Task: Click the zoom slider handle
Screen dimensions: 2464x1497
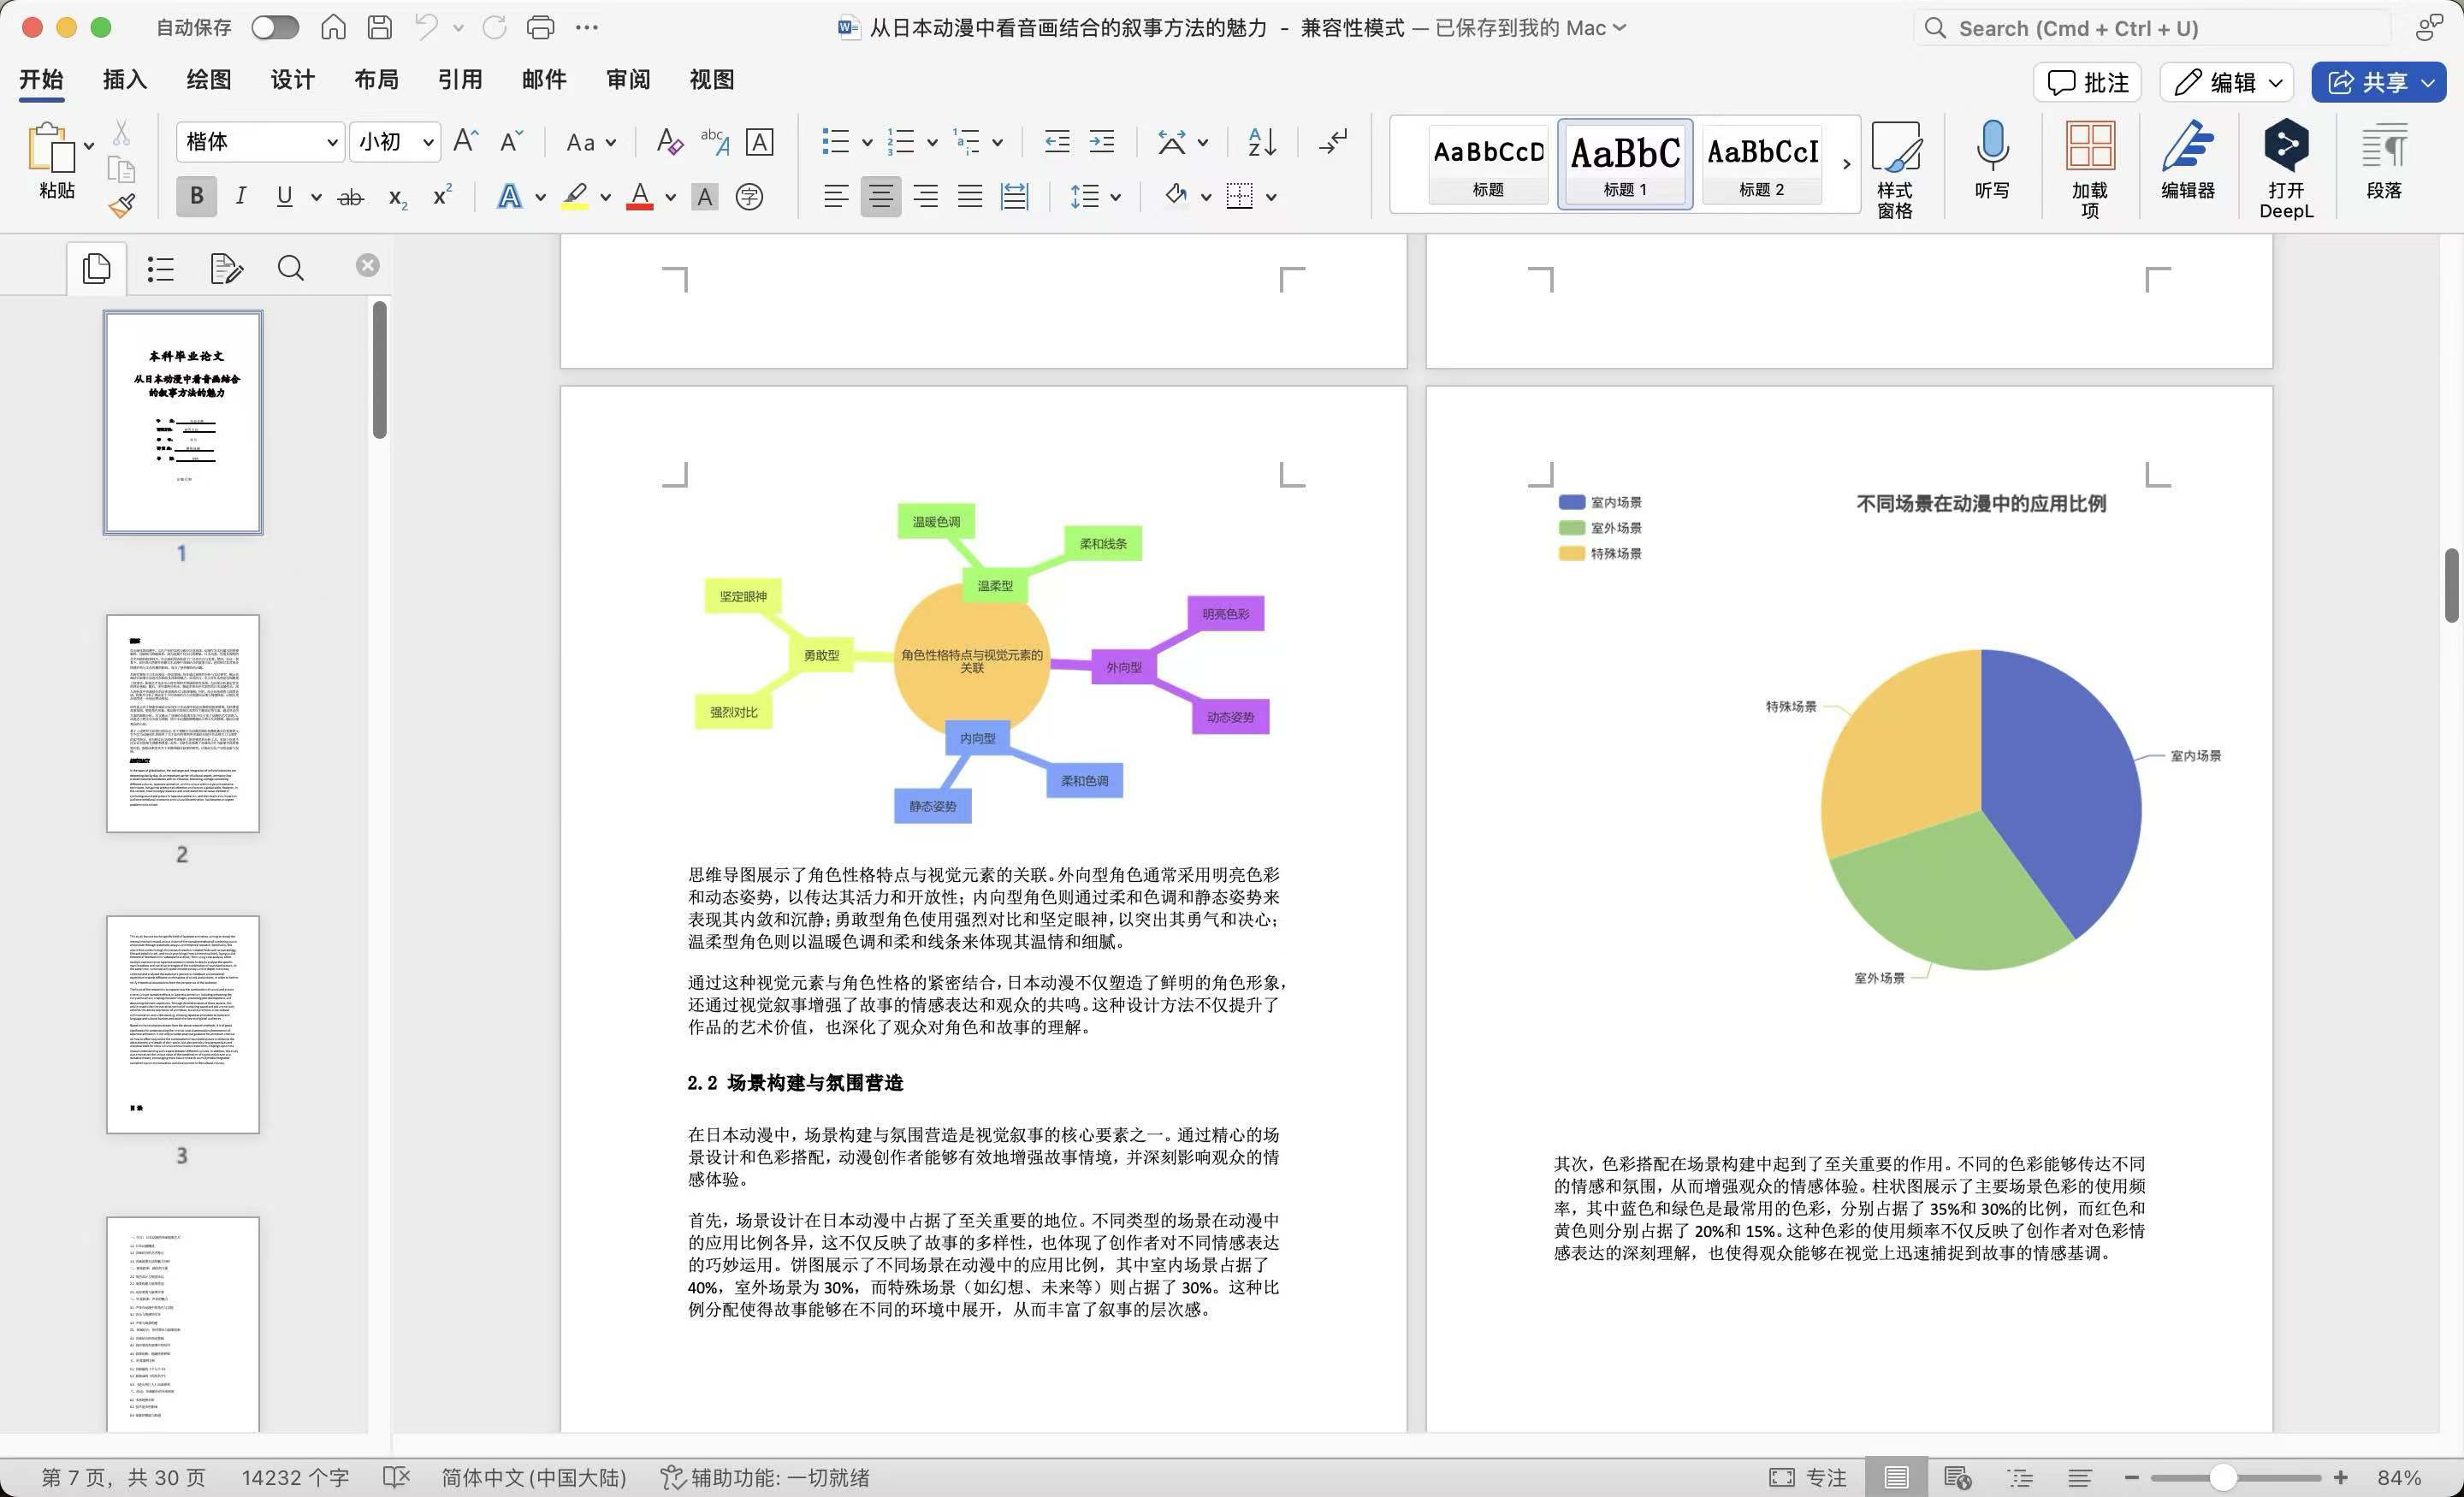Action: click(x=2222, y=1477)
